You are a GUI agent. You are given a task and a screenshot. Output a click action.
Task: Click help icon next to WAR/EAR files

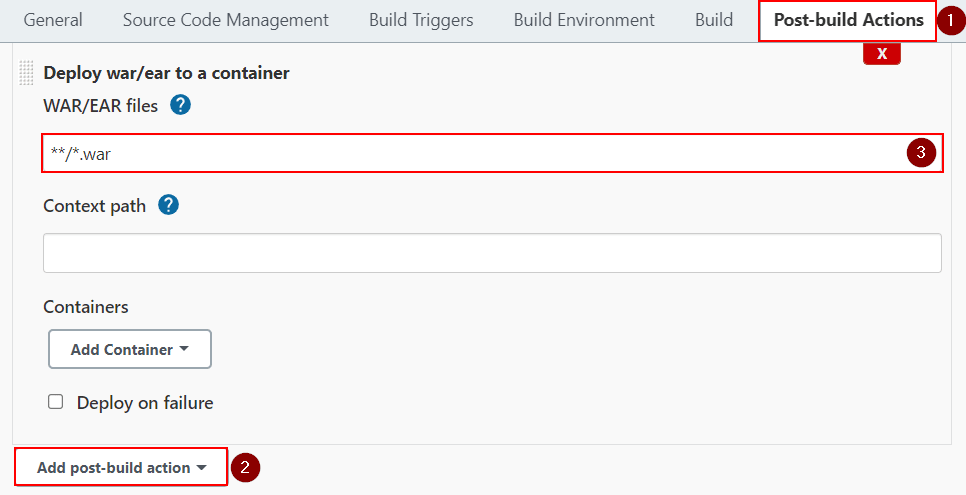[180, 105]
